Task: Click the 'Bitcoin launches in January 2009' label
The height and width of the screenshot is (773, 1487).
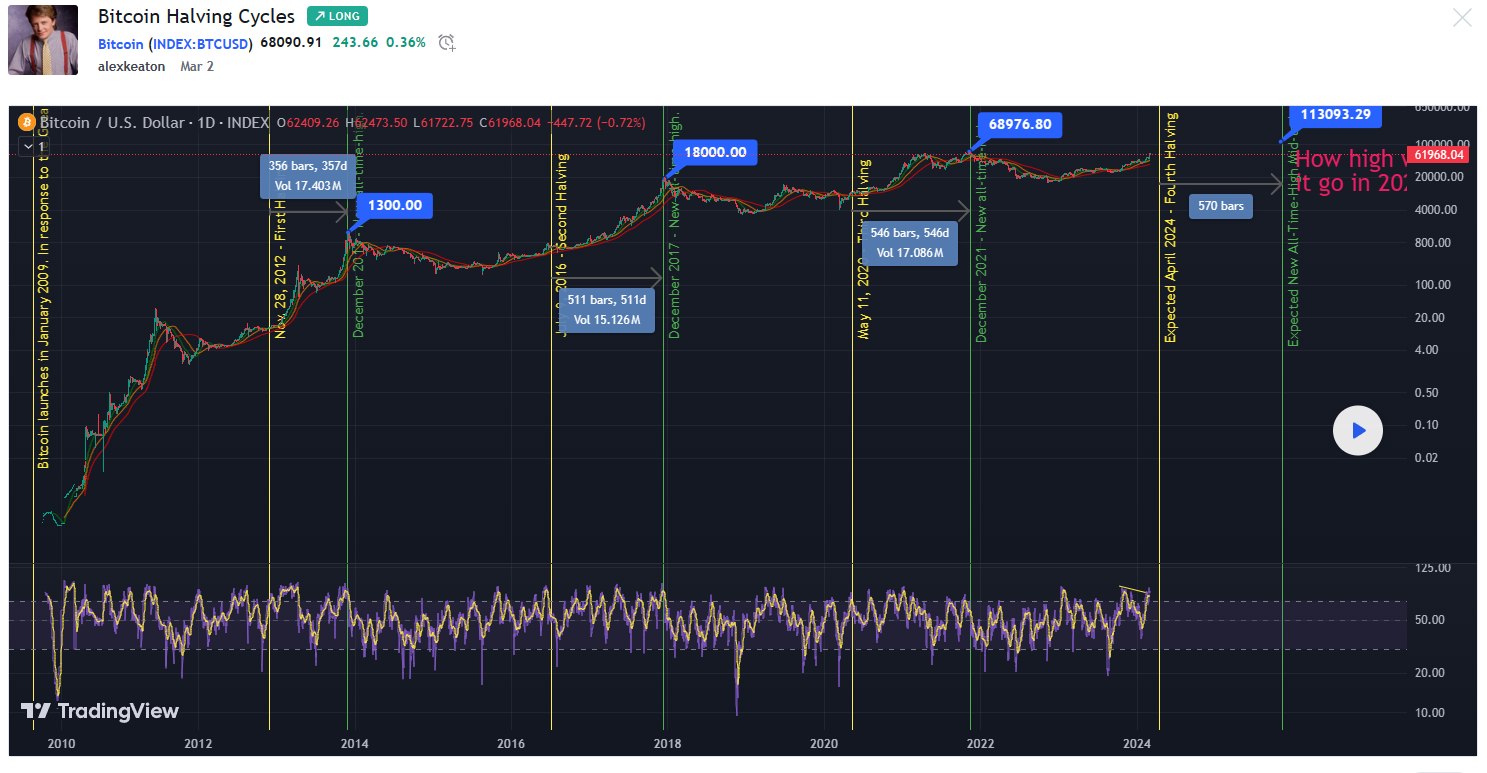Action: [x=43, y=288]
